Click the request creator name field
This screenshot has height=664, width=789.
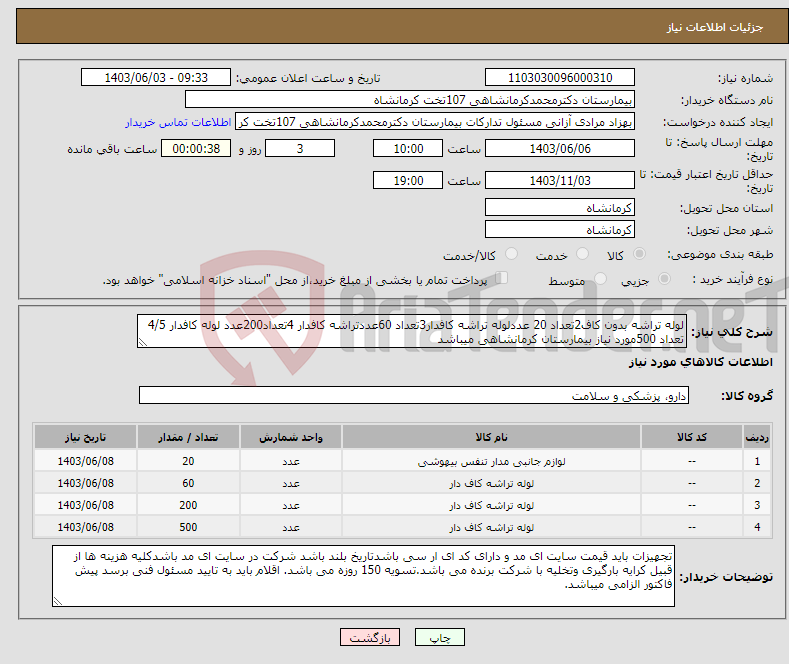click(x=435, y=122)
